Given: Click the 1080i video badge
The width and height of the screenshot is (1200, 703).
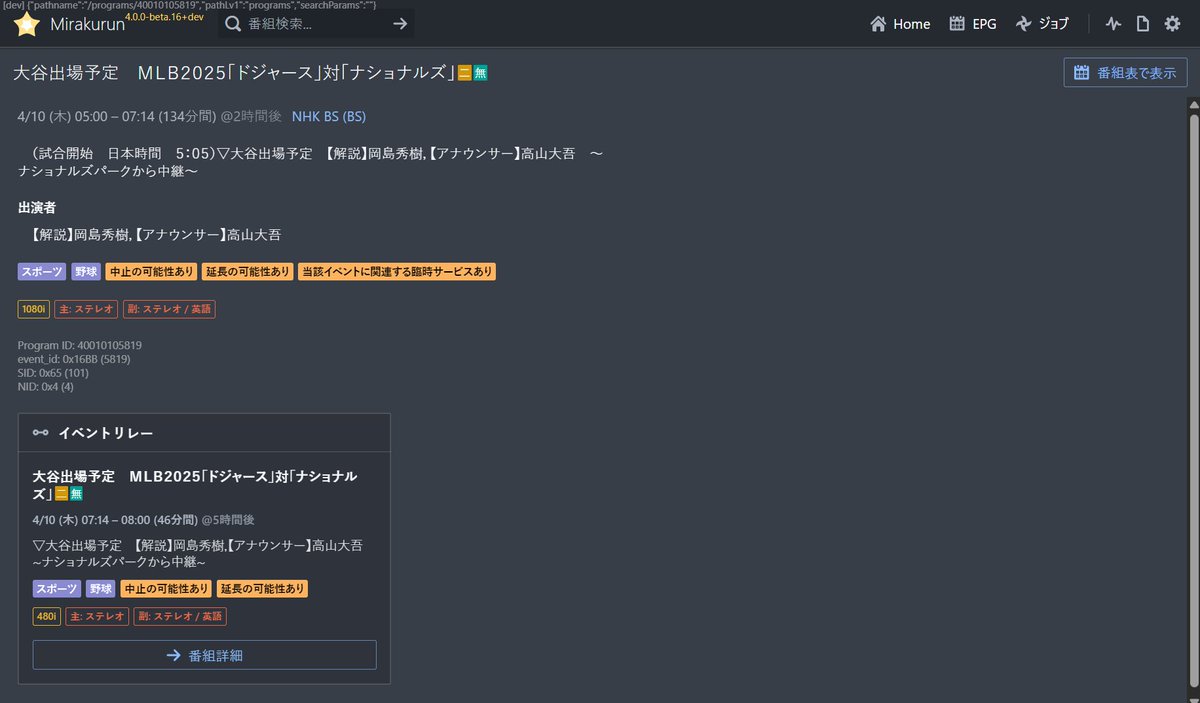Looking at the screenshot, I should click(x=34, y=310).
